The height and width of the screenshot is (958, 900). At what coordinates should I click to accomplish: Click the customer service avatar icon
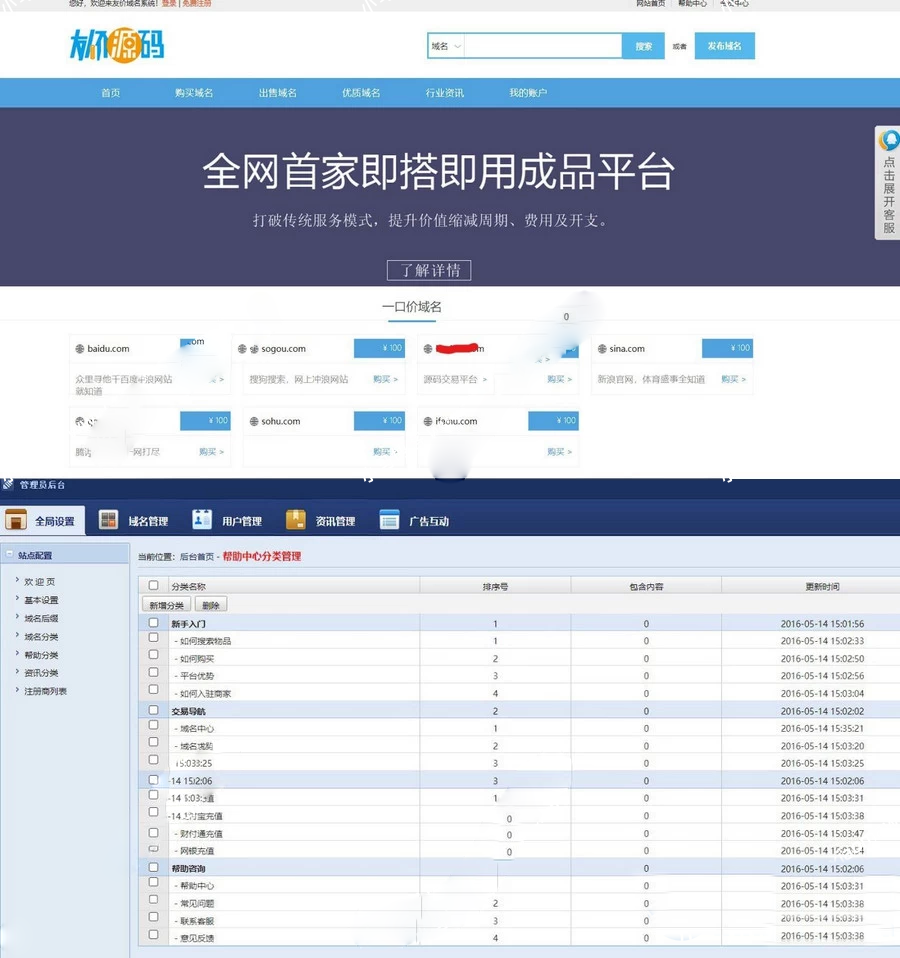click(x=889, y=141)
